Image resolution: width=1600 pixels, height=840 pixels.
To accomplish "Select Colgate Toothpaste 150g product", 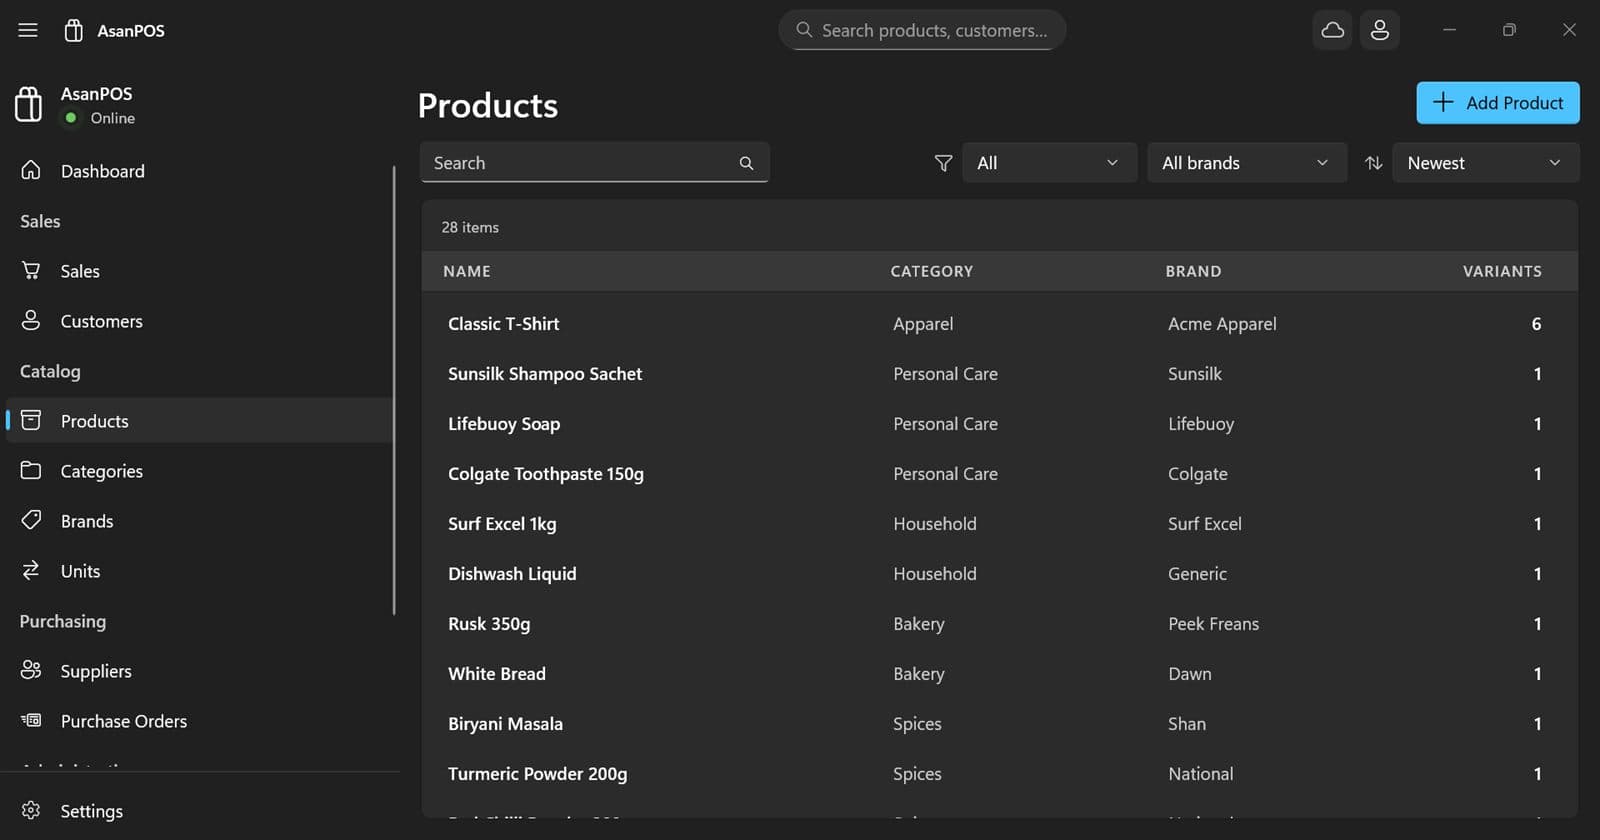I will (x=1000, y=474).
